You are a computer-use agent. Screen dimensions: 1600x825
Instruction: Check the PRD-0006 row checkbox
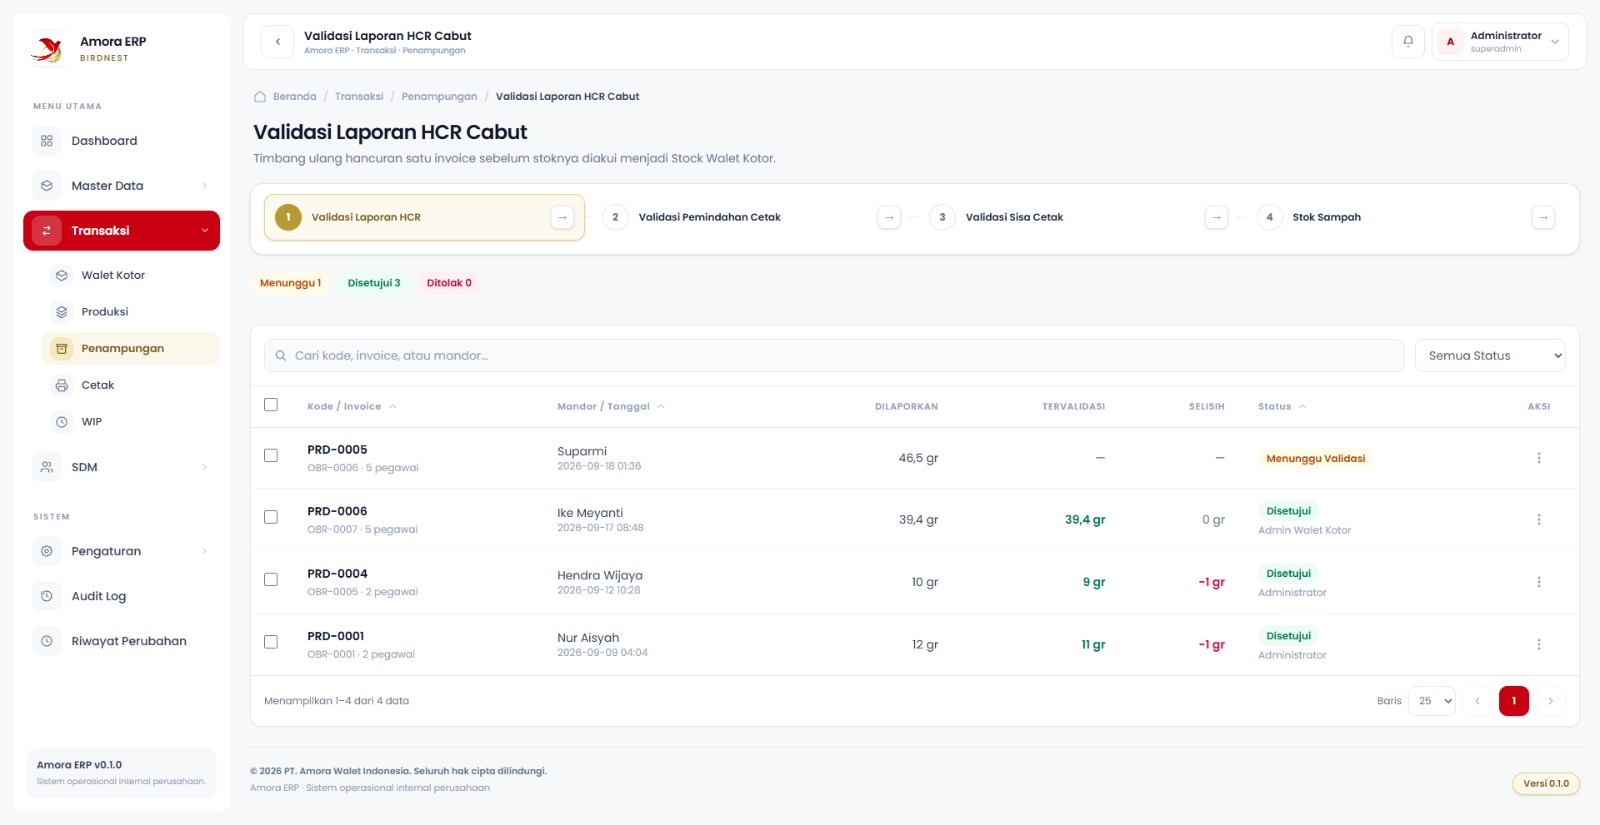pyautogui.click(x=271, y=517)
